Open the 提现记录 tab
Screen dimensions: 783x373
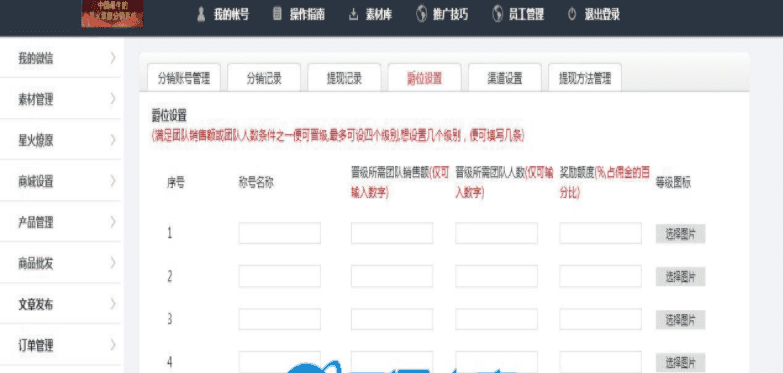[344, 78]
